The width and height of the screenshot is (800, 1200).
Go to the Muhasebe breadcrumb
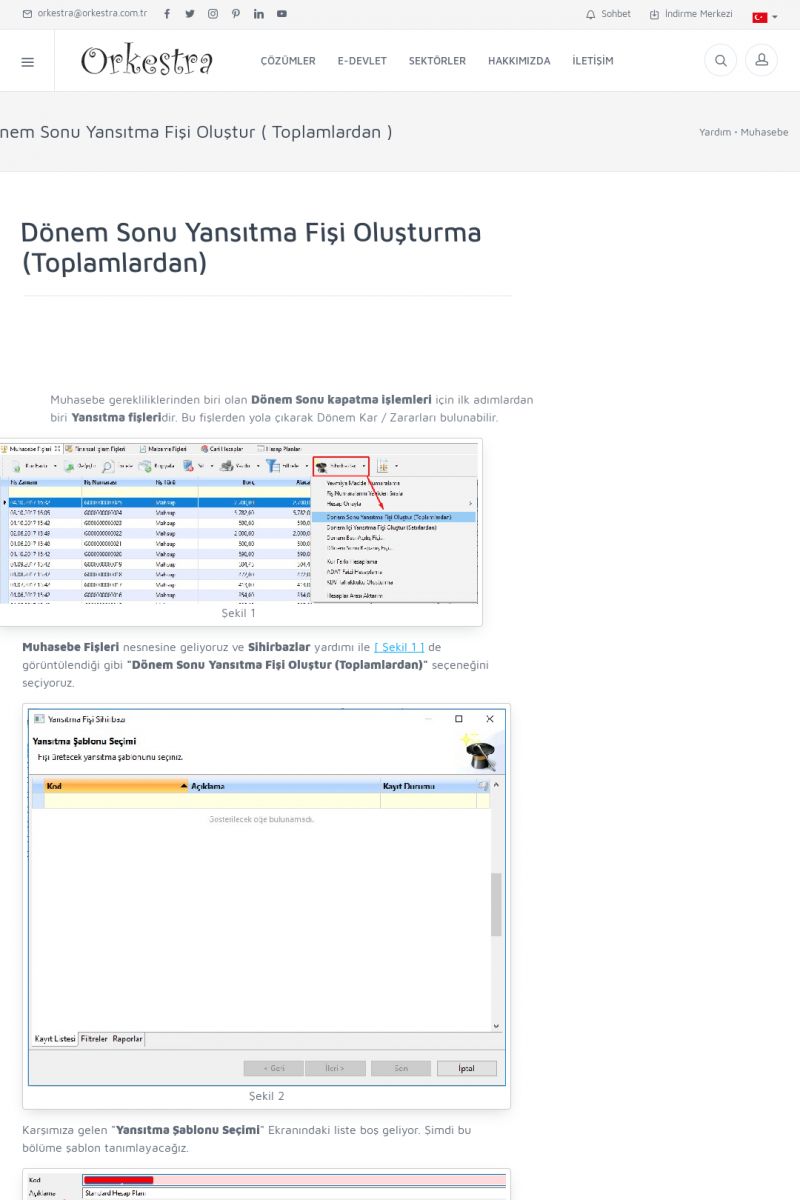[x=764, y=132]
